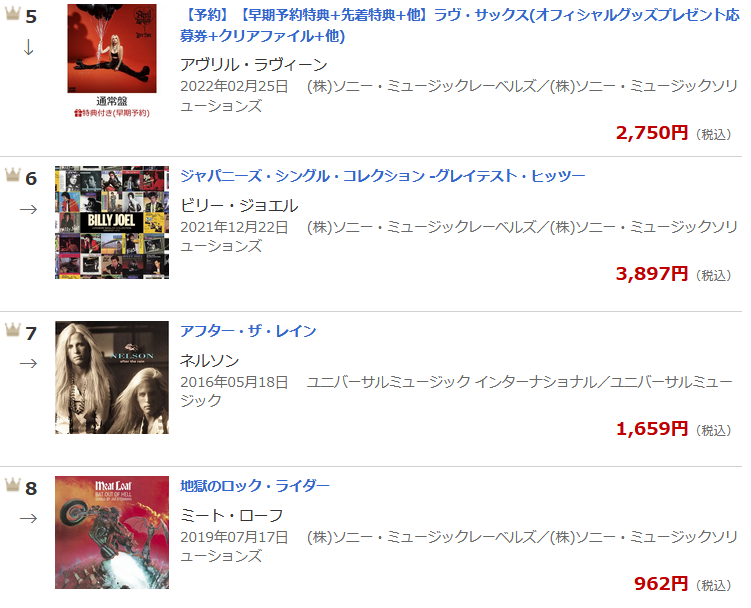
Task: Click the 3,897円 price text
Action: (x=652, y=274)
